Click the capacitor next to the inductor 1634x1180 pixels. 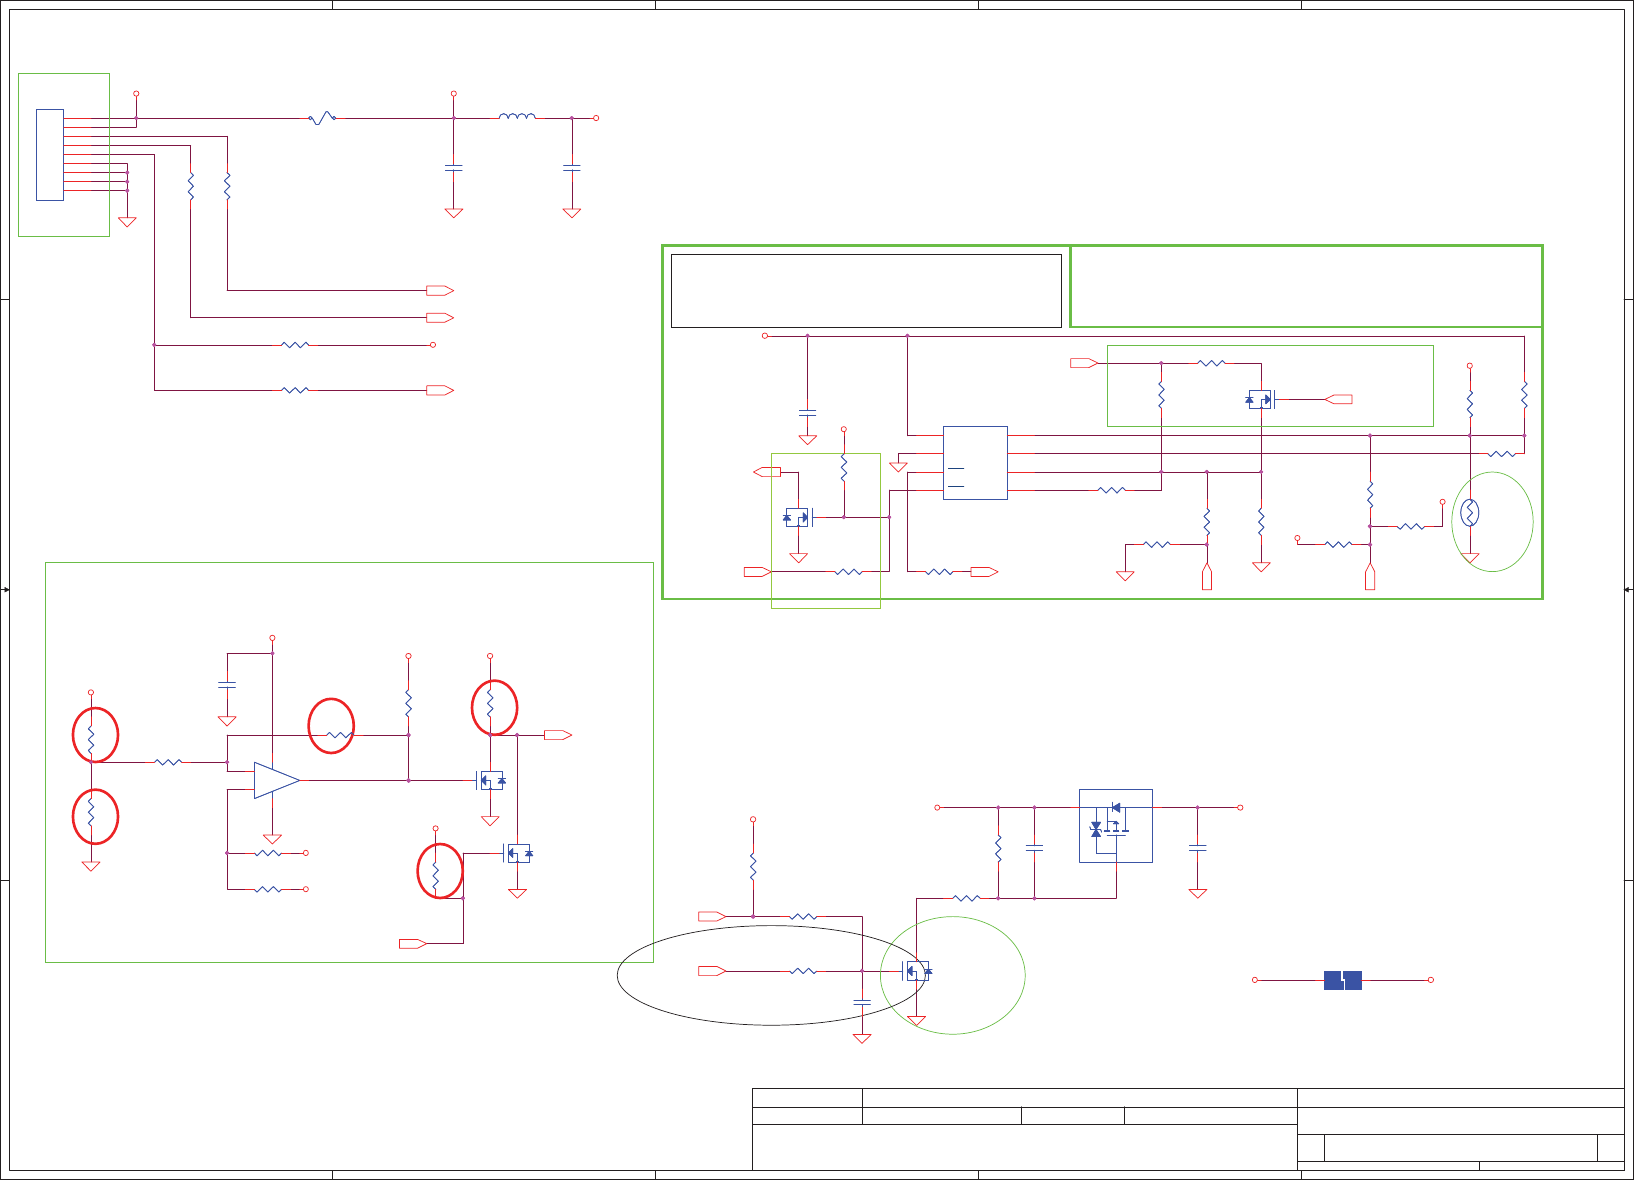(572, 168)
